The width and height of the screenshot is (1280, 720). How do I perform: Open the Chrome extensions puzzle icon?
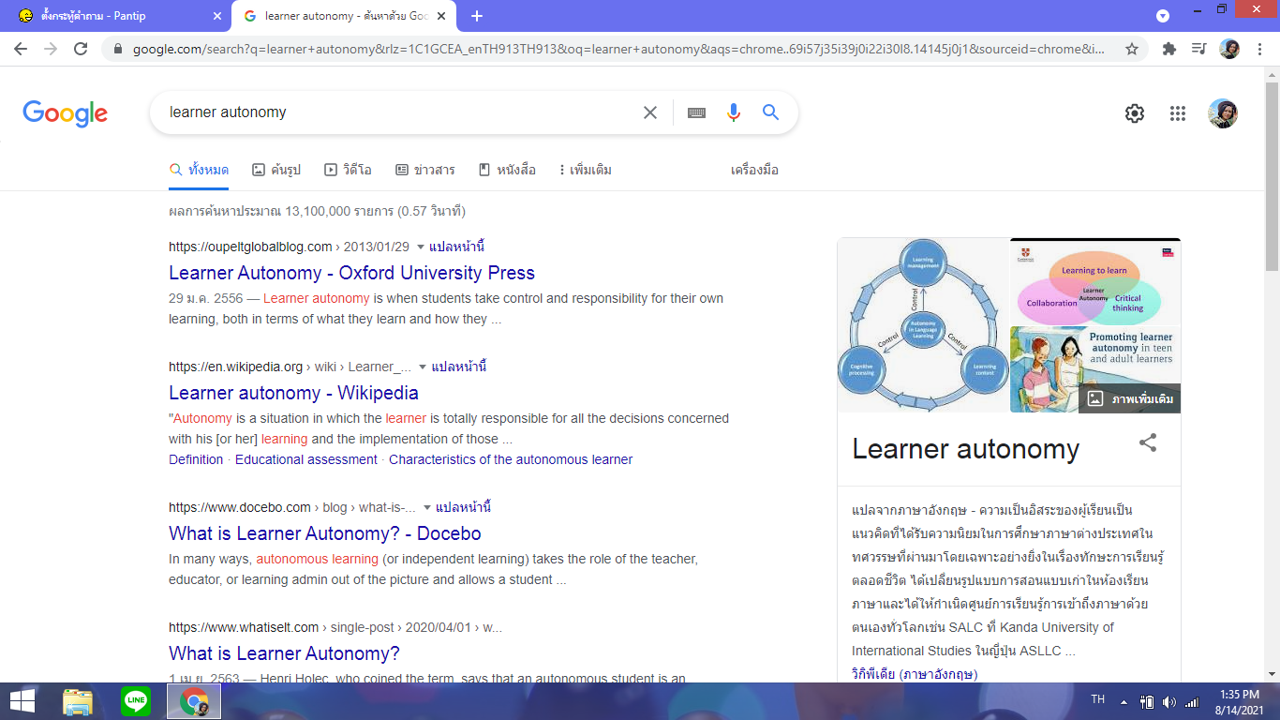click(x=1169, y=49)
